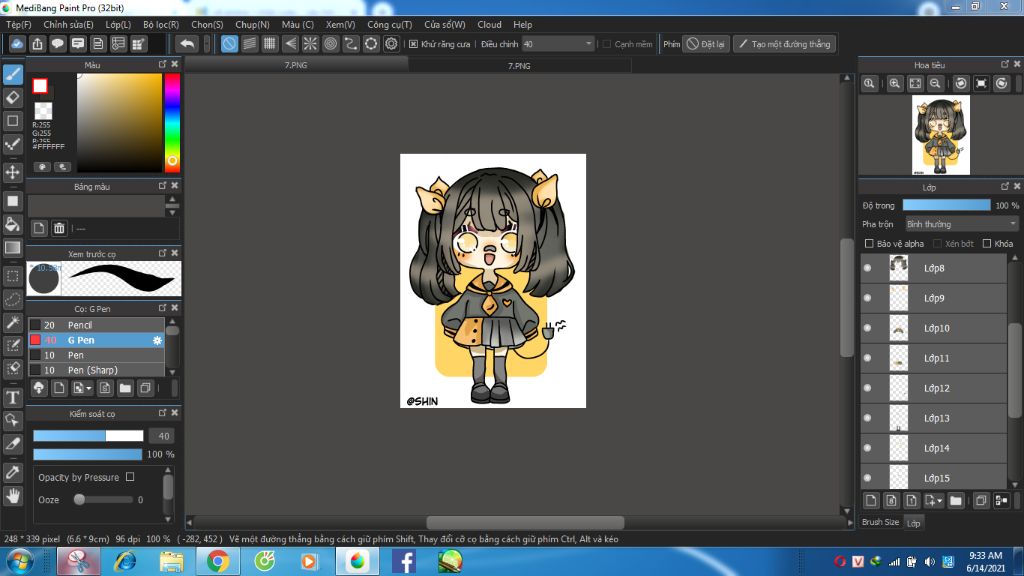Add layer folder in layer panel

pyautogui.click(x=956, y=501)
